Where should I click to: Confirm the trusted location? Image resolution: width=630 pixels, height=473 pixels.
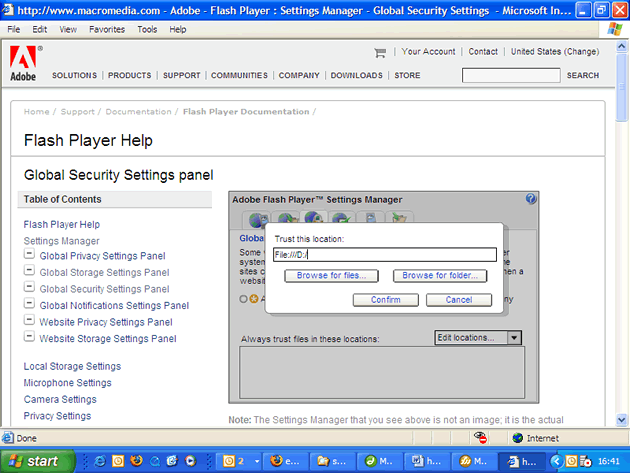[x=386, y=300]
